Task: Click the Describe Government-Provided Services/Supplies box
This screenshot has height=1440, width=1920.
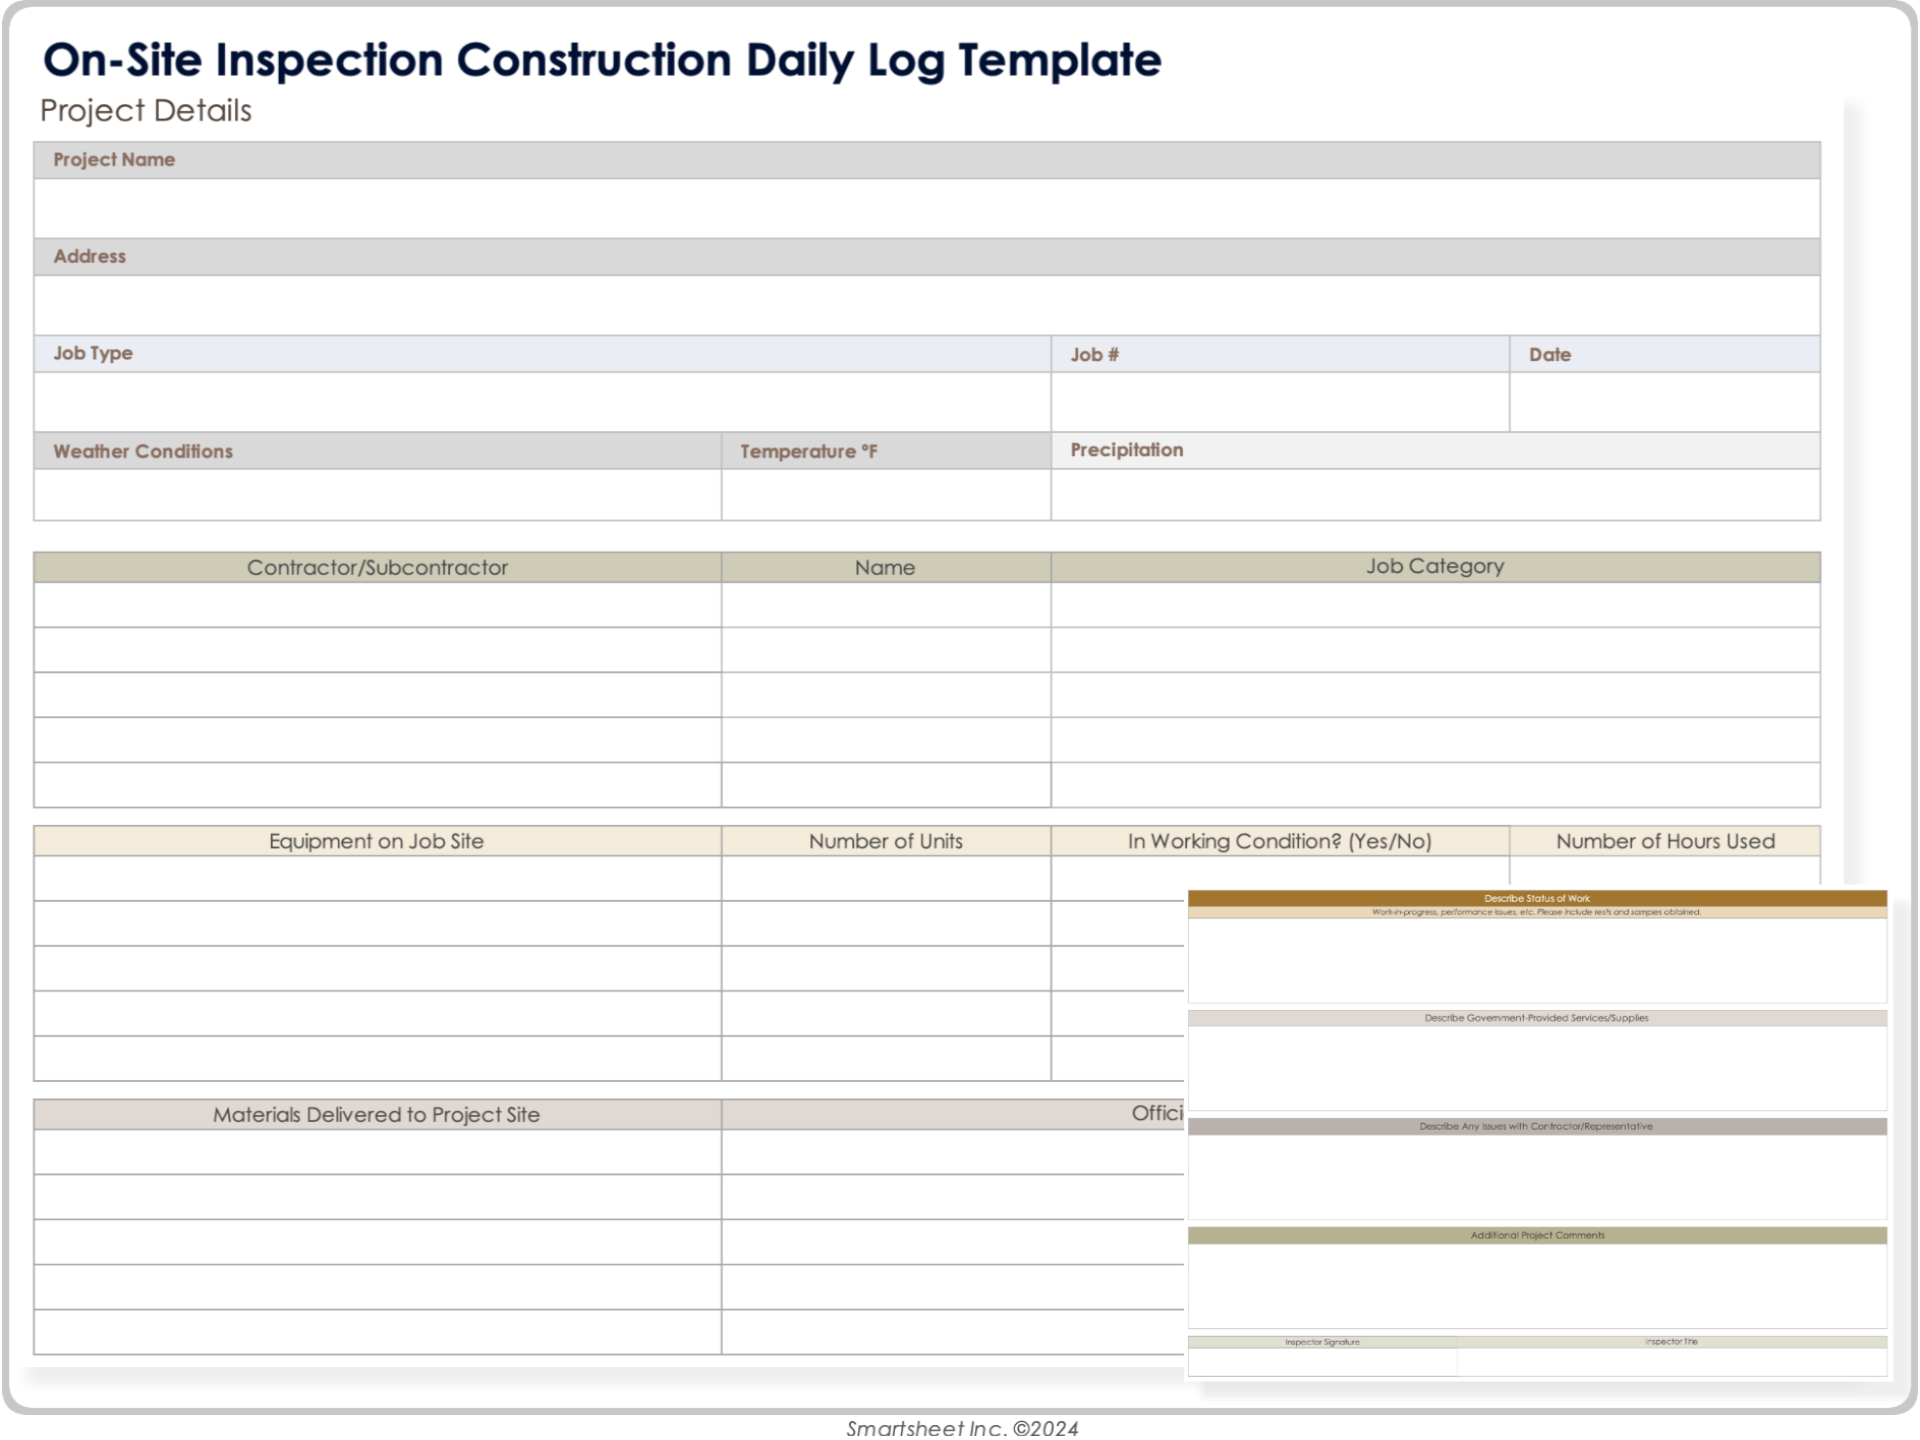Action: (x=1536, y=1067)
